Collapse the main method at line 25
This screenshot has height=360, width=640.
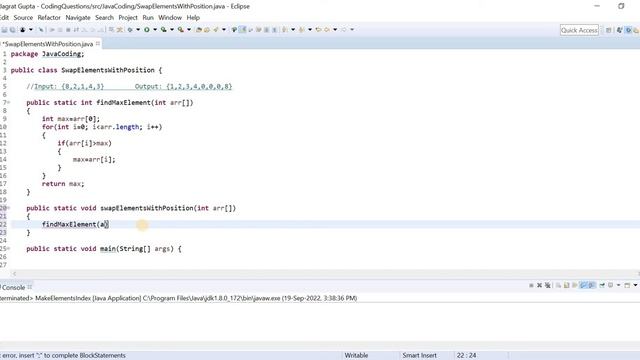tap(9, 249)
